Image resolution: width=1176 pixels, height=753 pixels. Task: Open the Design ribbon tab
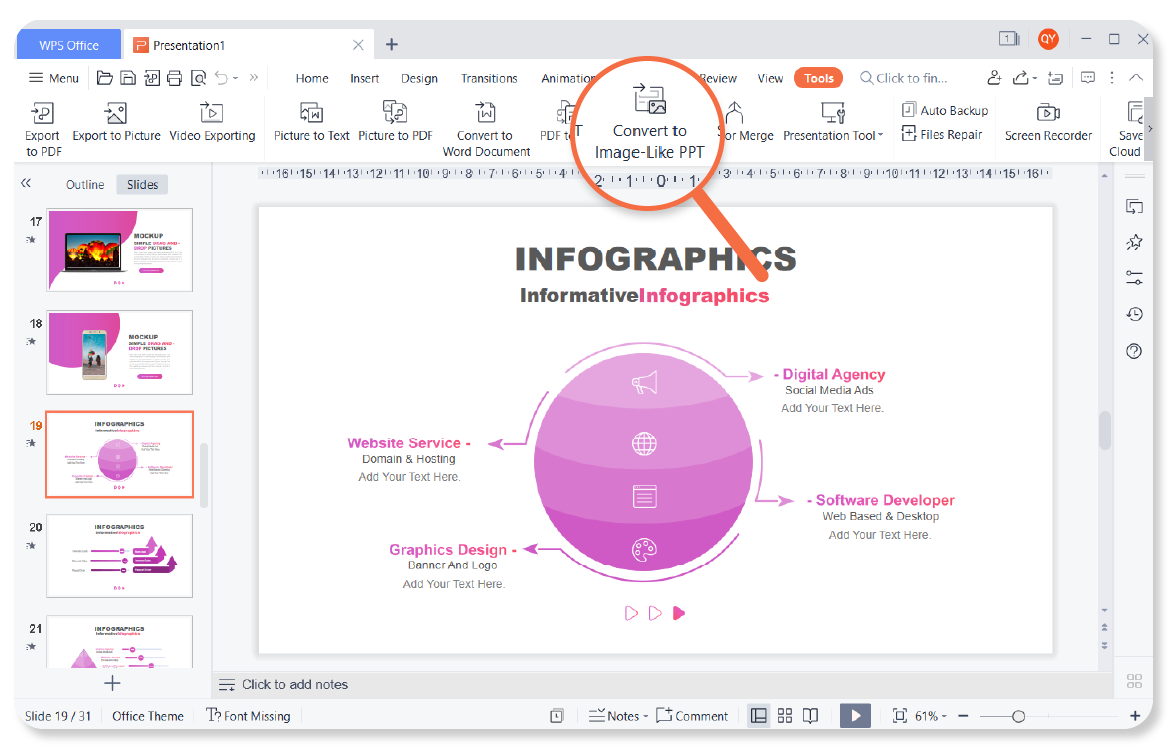[419, 78]
